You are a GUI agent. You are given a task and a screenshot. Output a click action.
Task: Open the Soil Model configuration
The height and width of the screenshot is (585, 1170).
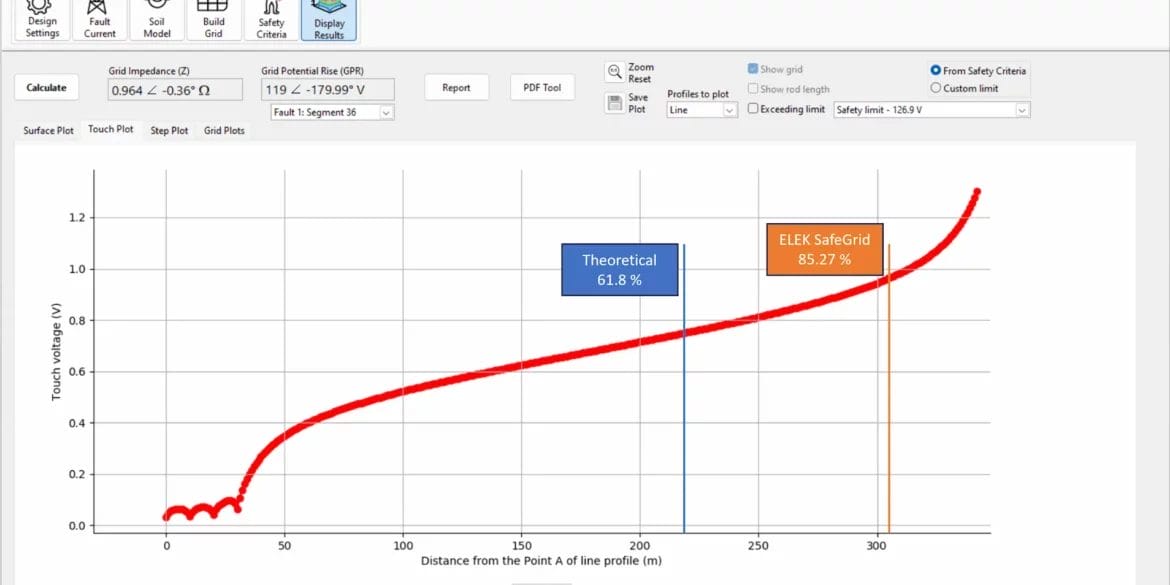coord(156,18)
